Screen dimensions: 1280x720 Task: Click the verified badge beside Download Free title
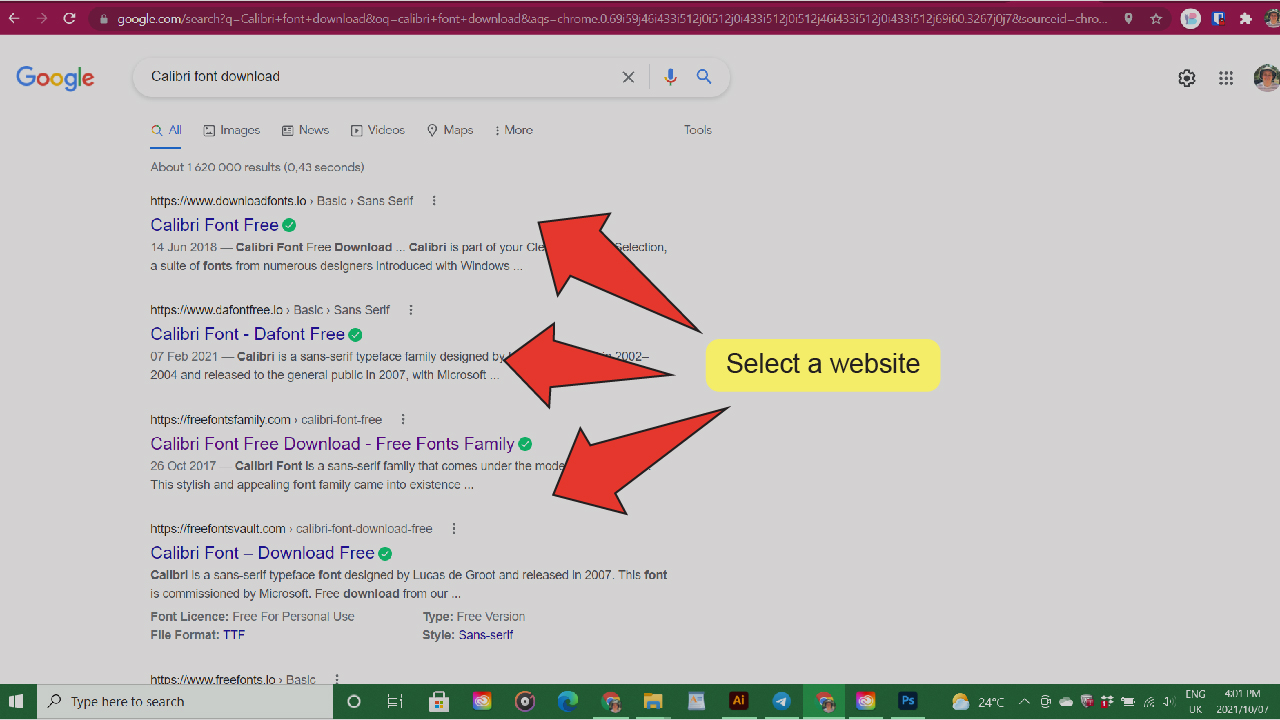coord(385,554)
